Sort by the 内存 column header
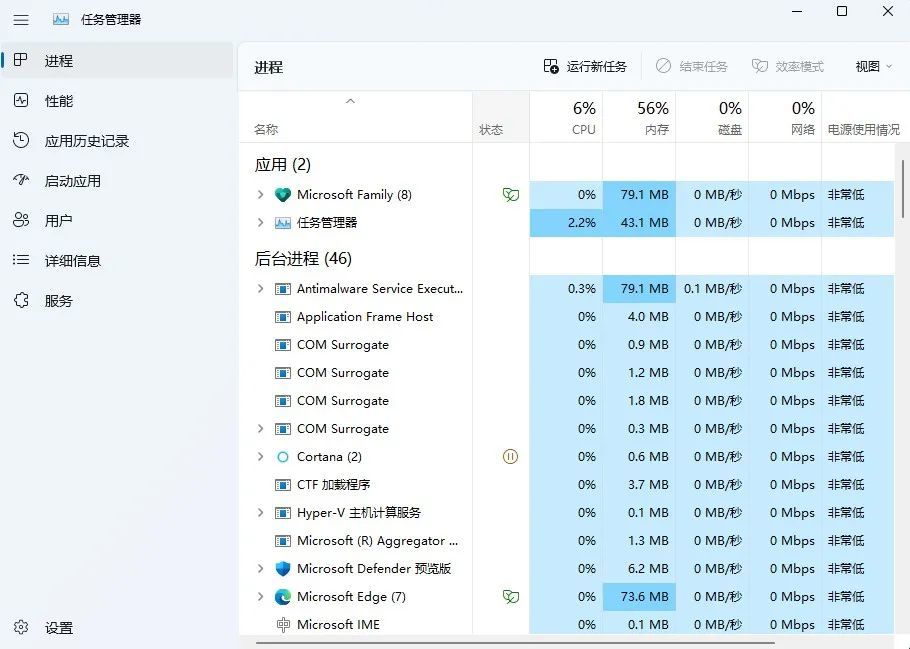 (640, 117)
